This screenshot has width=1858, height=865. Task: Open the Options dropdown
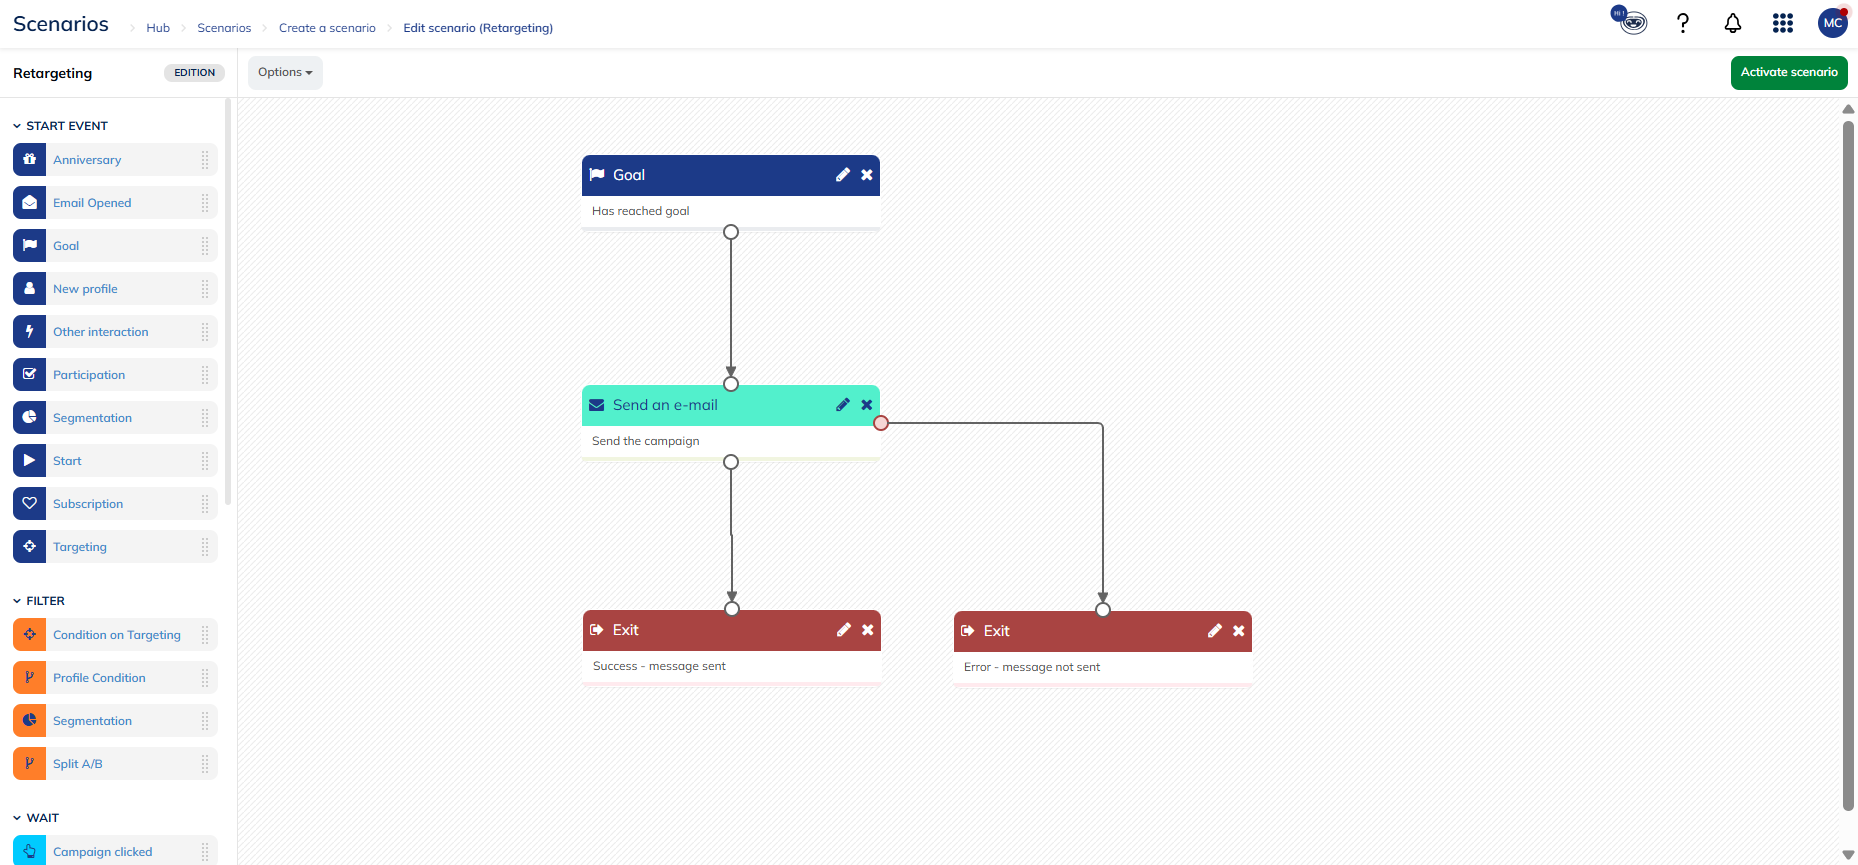click(285, 72)
